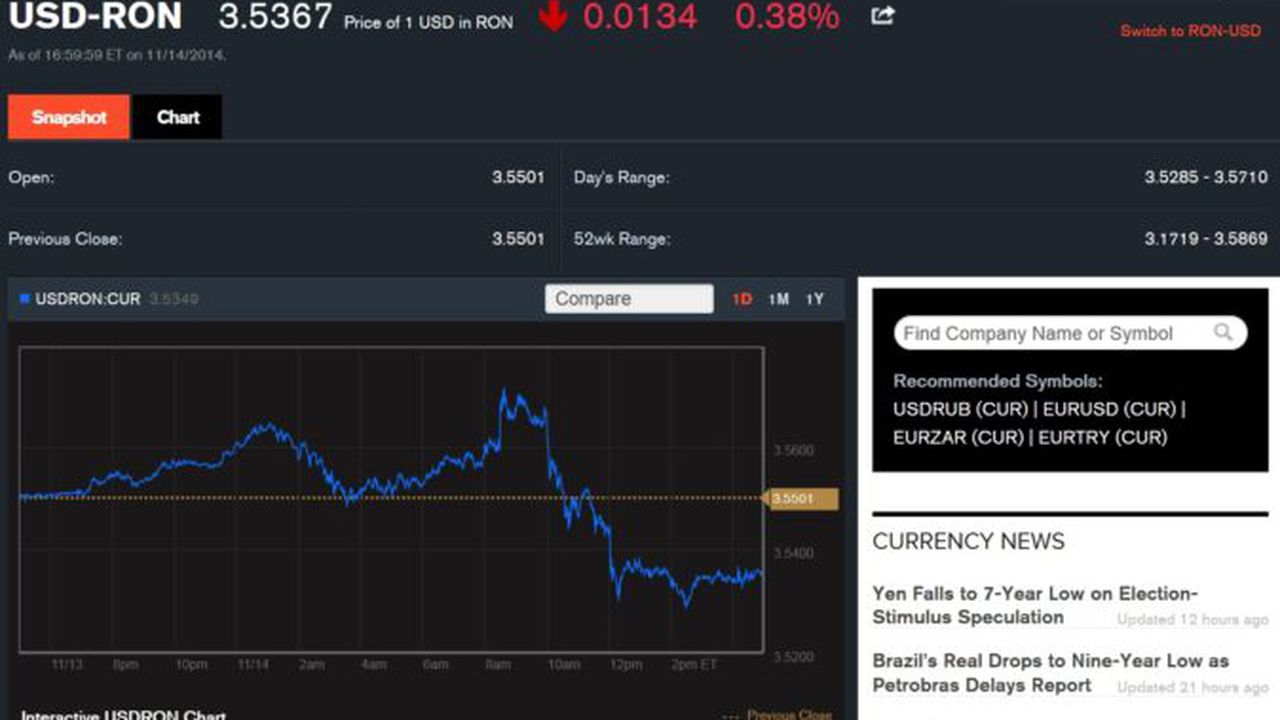Switch to the Snapshot tab
This screenshot has height=720, width=1280.
click(x=67, y=117)
